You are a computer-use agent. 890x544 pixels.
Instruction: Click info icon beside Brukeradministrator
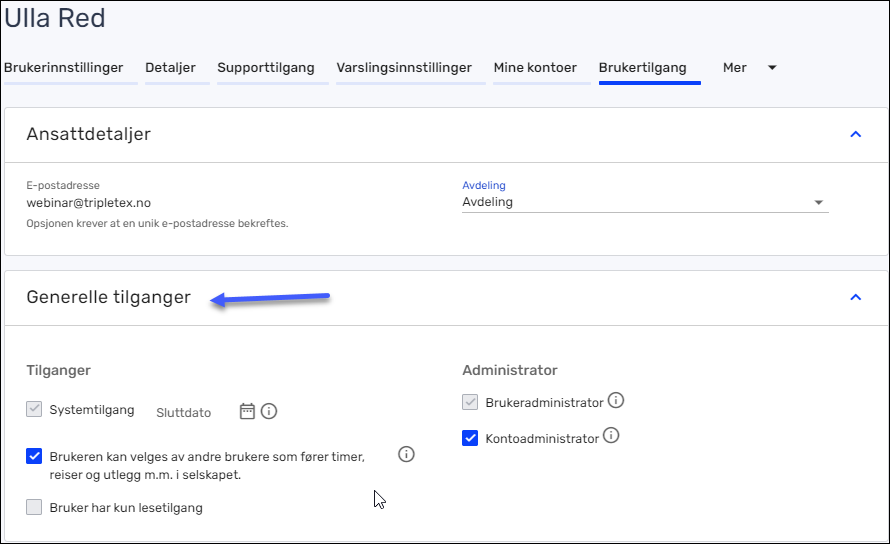[616, 401]
